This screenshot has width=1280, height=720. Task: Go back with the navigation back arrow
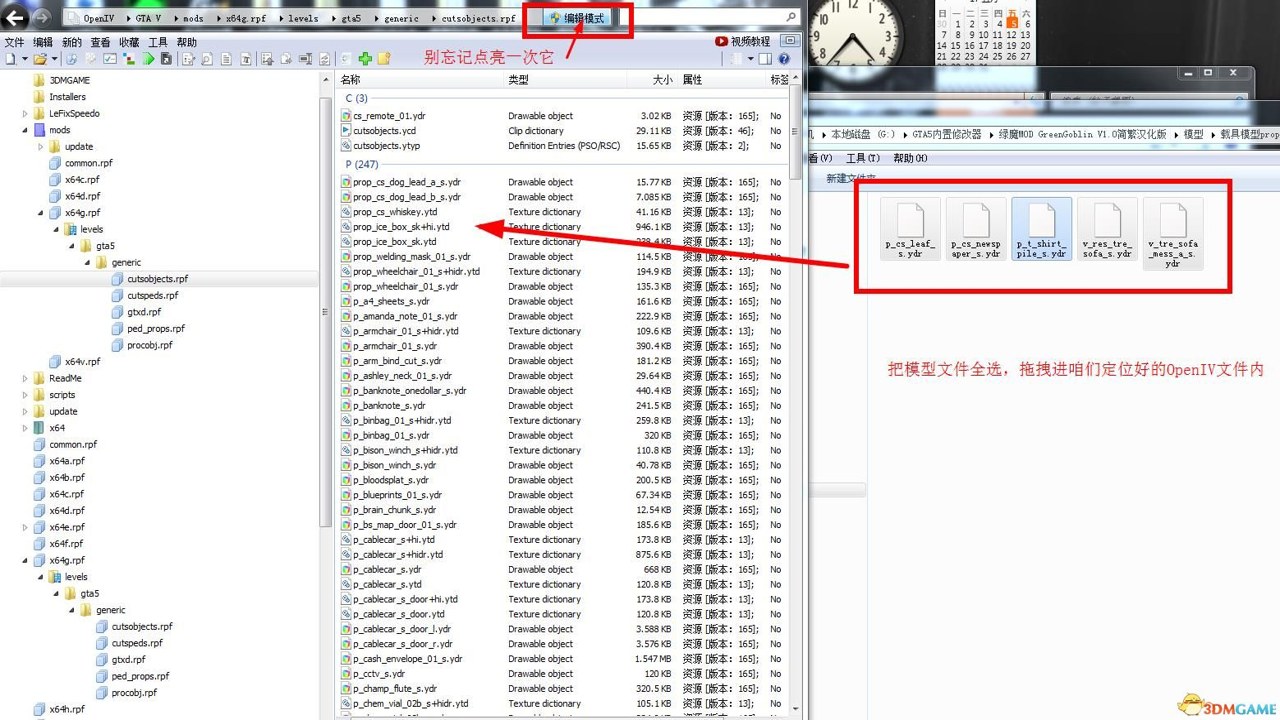pyautogui.click(x=15, y=17)
